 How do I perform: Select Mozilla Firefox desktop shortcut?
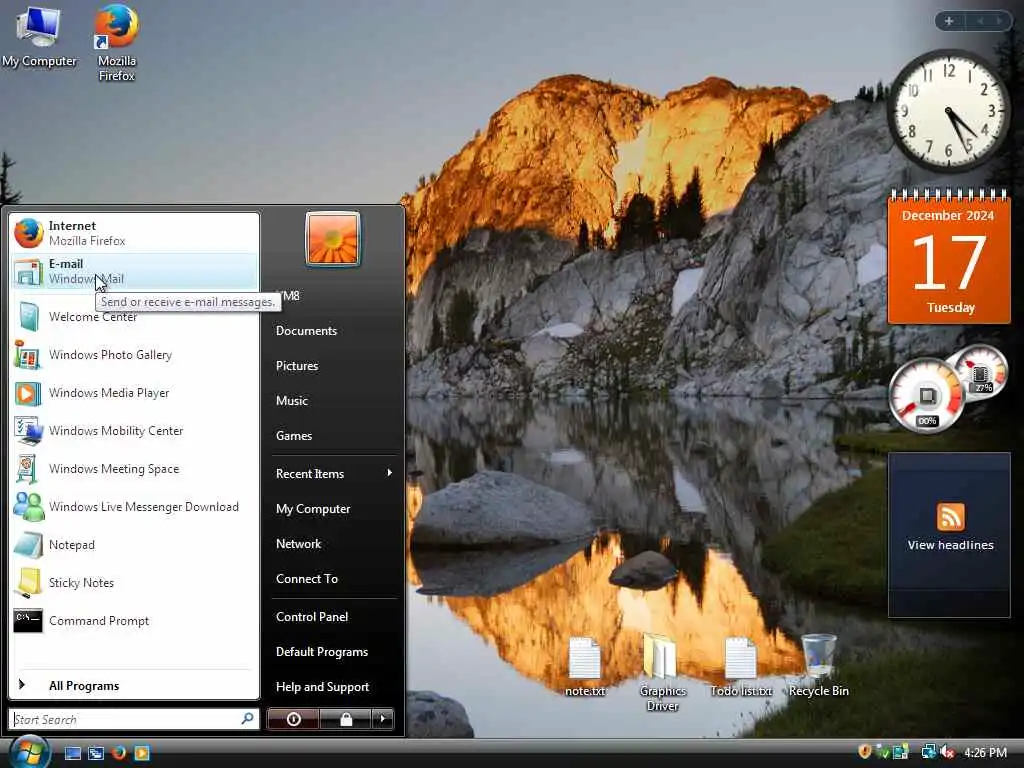pyautogui.click(x=116, y=43)
